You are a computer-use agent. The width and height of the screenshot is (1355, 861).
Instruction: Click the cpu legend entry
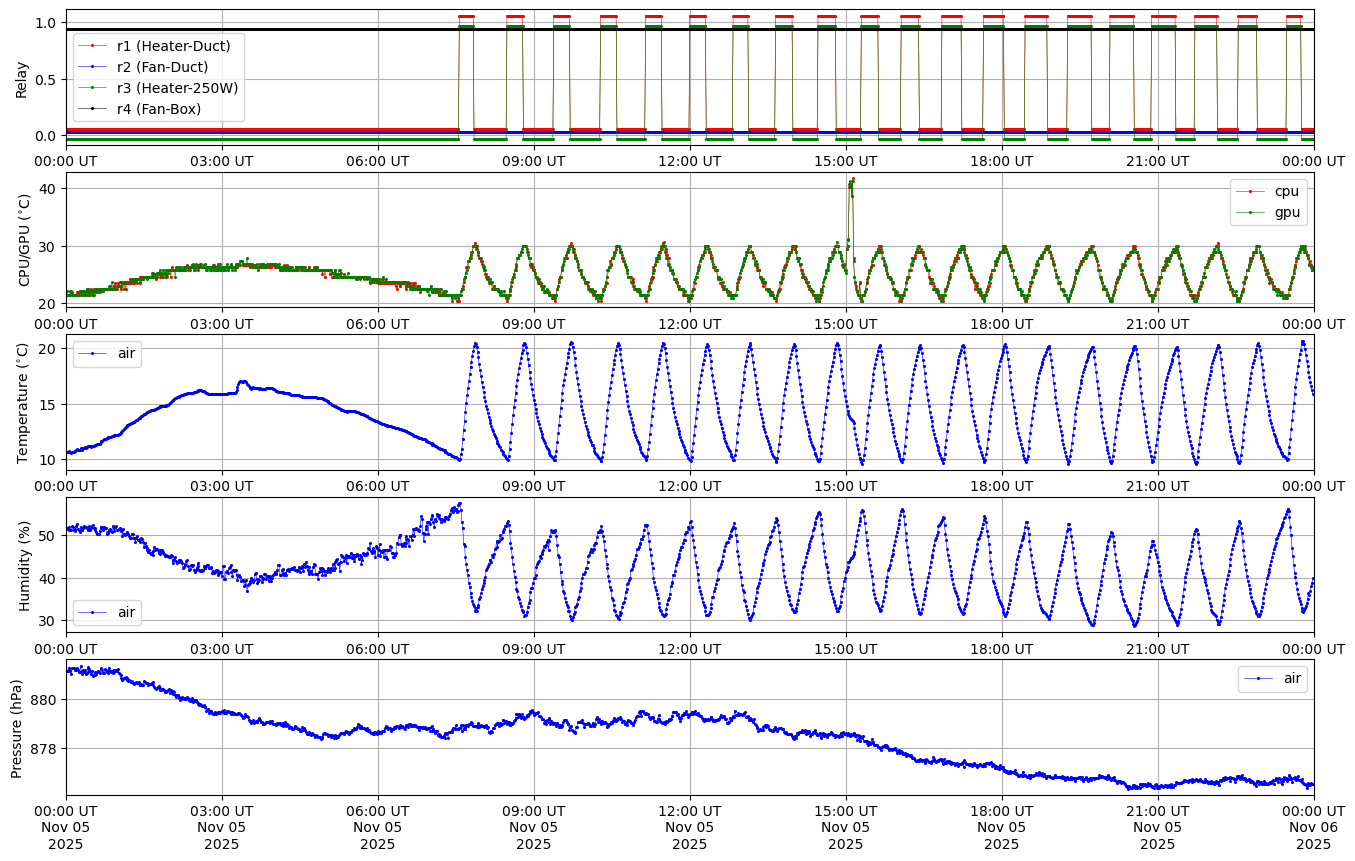pyautogui.click(x=1286, y=191)
